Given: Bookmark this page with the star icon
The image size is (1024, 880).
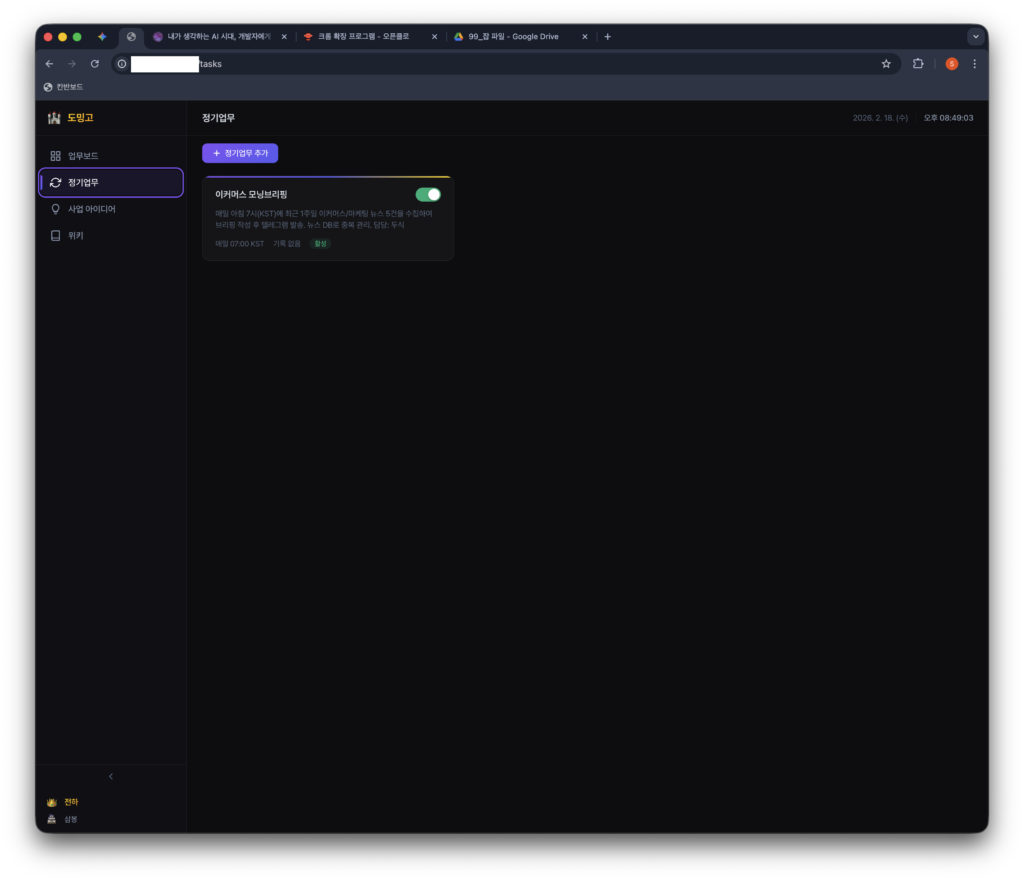Looking at the screenshot, I should tap(885, 64).
